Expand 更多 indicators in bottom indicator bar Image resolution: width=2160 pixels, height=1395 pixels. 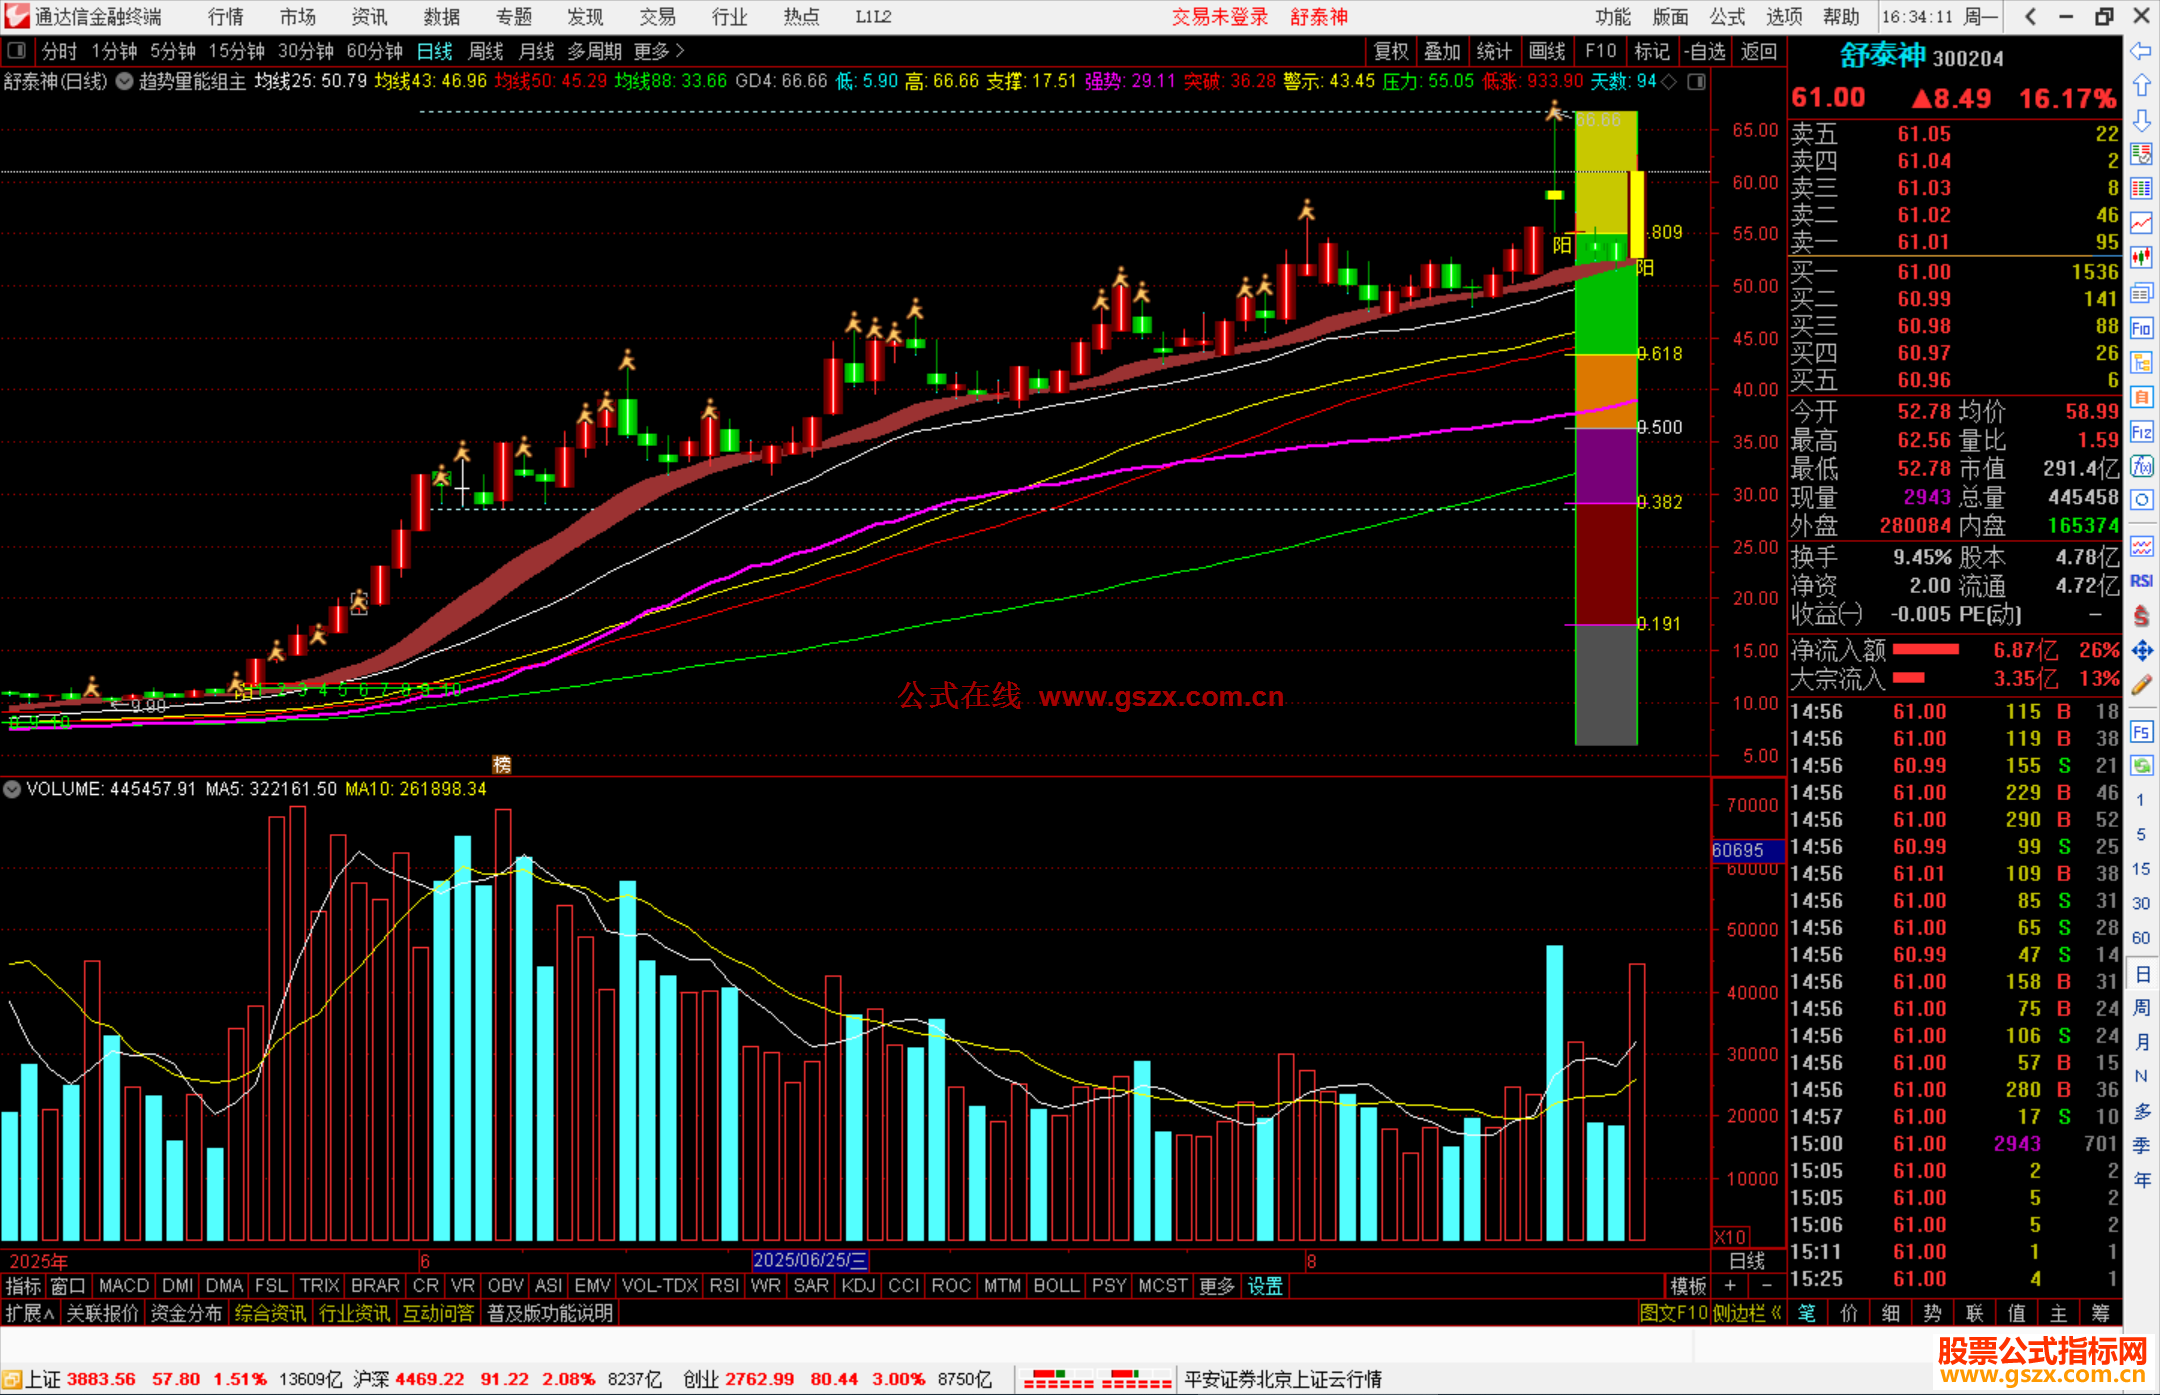pyautogui.click(x=1217, y=1286)
